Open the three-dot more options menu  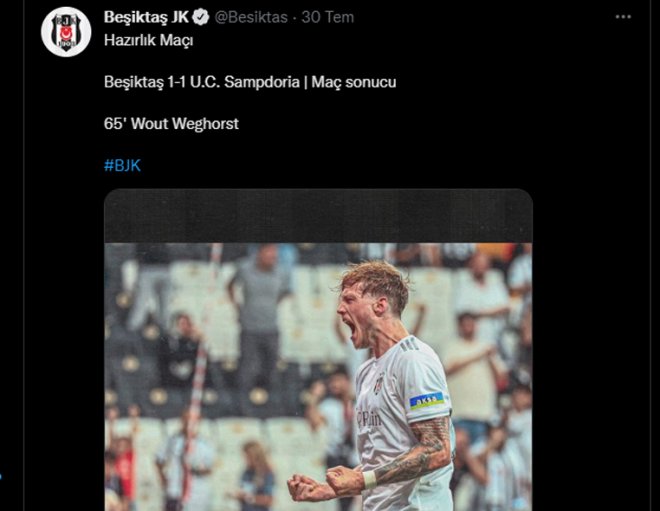click(x=623, y=17)
